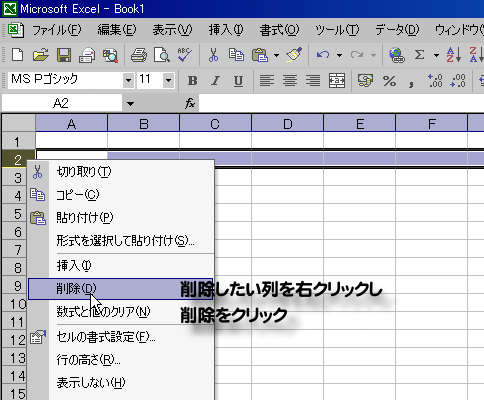Open the ツール(T) menu
Viewport: 484px width, 400px height.
pos(337,30)
